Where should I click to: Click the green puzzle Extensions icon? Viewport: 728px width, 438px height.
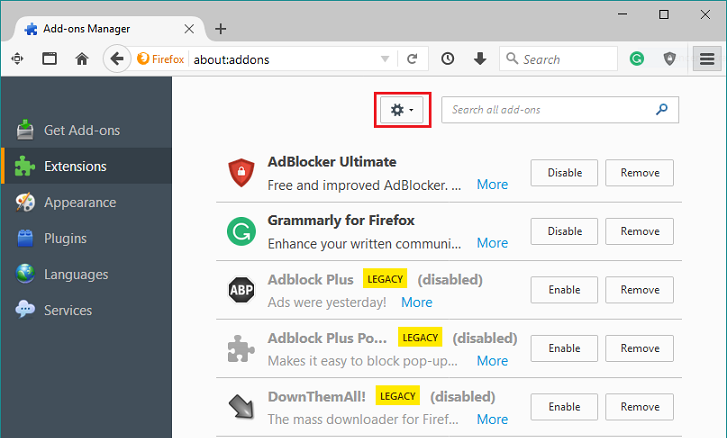[x=25, y=166]
